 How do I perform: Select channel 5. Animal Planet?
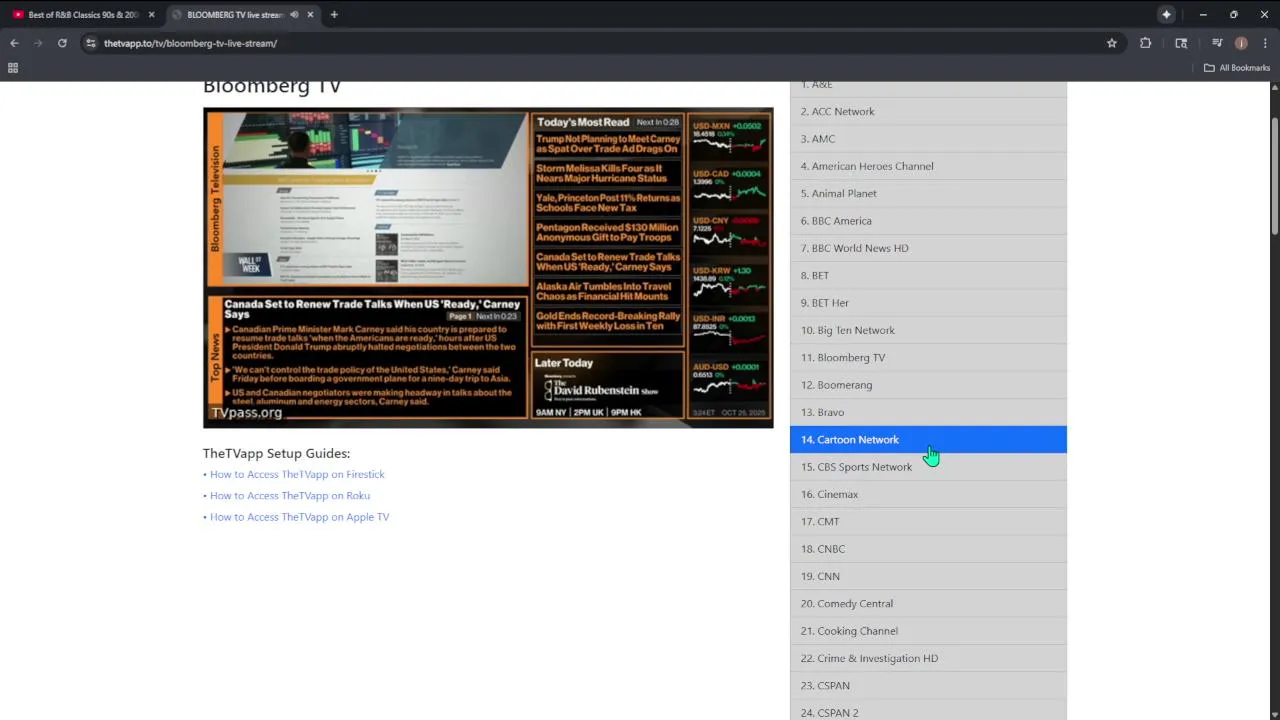[x=928, y=193]
